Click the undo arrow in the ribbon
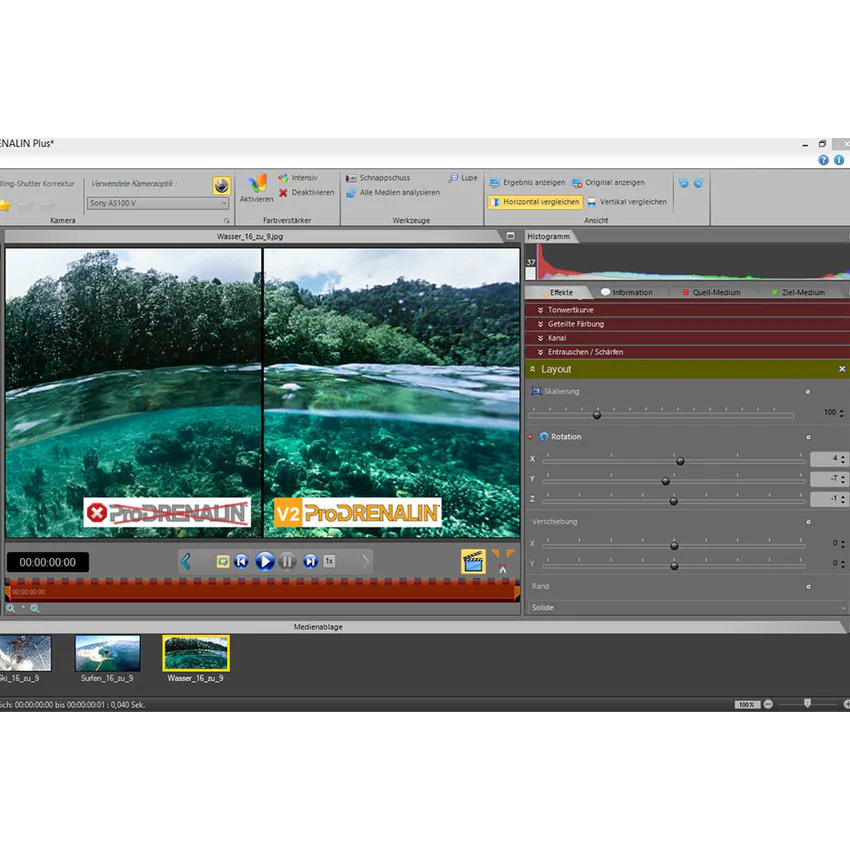The height and width of the screenshot is (850, 850). click(684, 183)
